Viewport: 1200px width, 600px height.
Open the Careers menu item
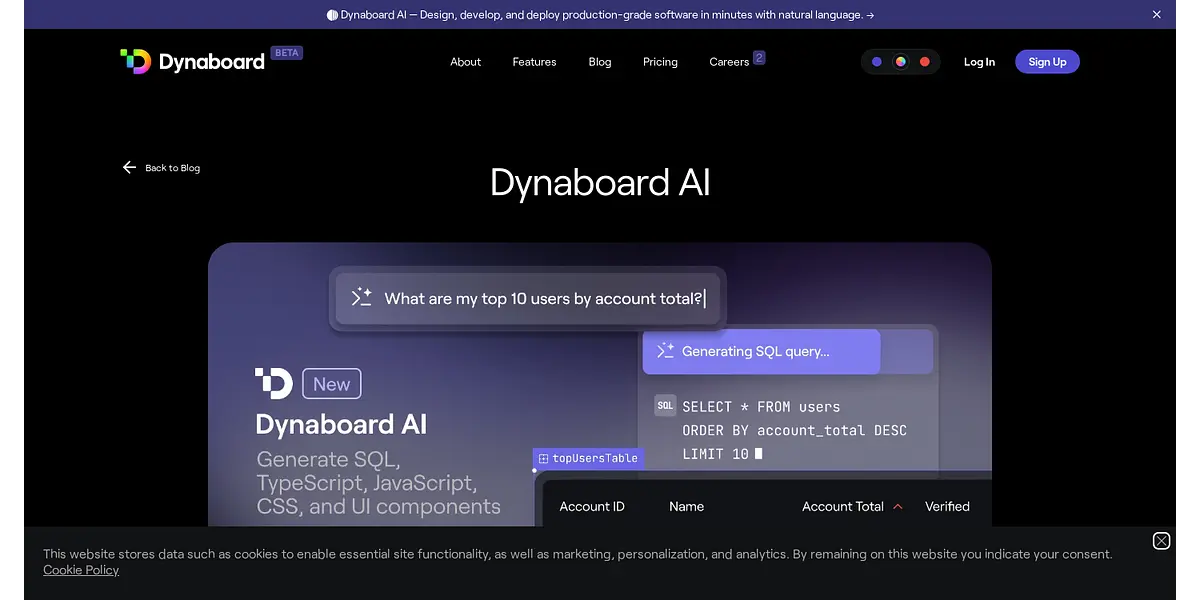click(x=729, y=62)
